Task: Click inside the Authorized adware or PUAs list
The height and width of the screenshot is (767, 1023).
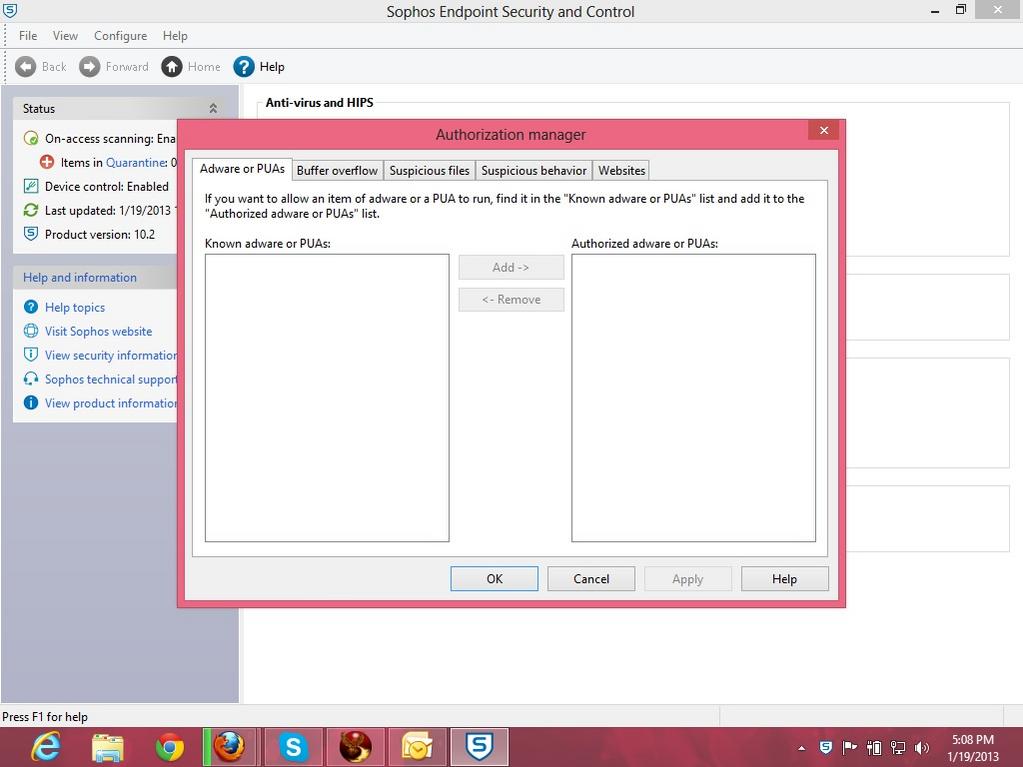Action: (x=694, y=398)
